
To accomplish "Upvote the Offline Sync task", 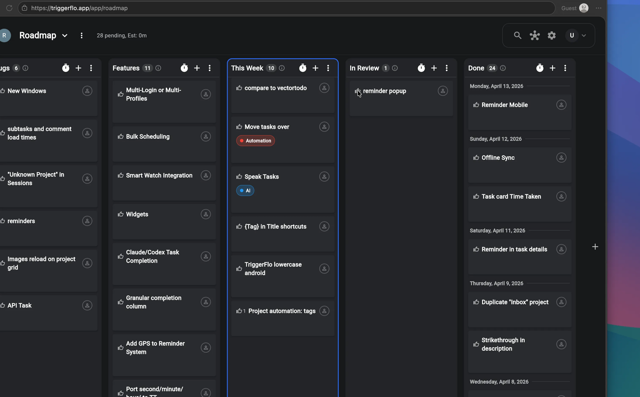I will coord(476,157).
